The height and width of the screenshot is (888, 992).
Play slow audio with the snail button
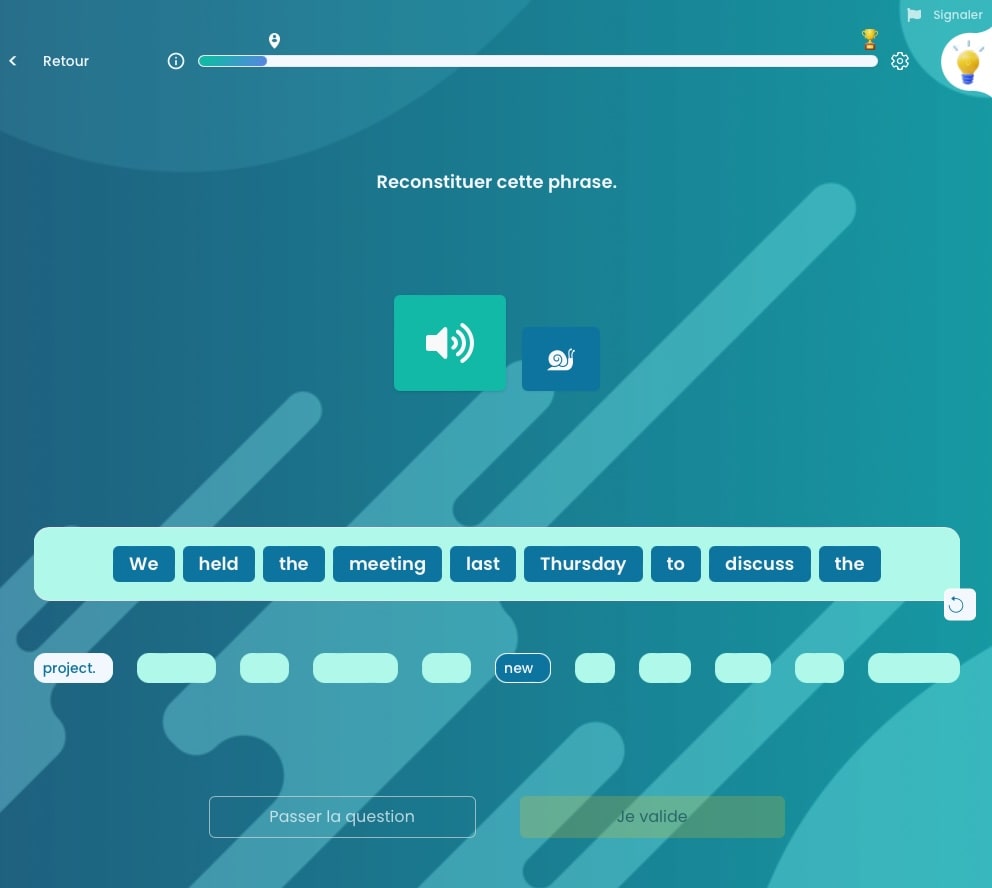(x=561, y=359)
